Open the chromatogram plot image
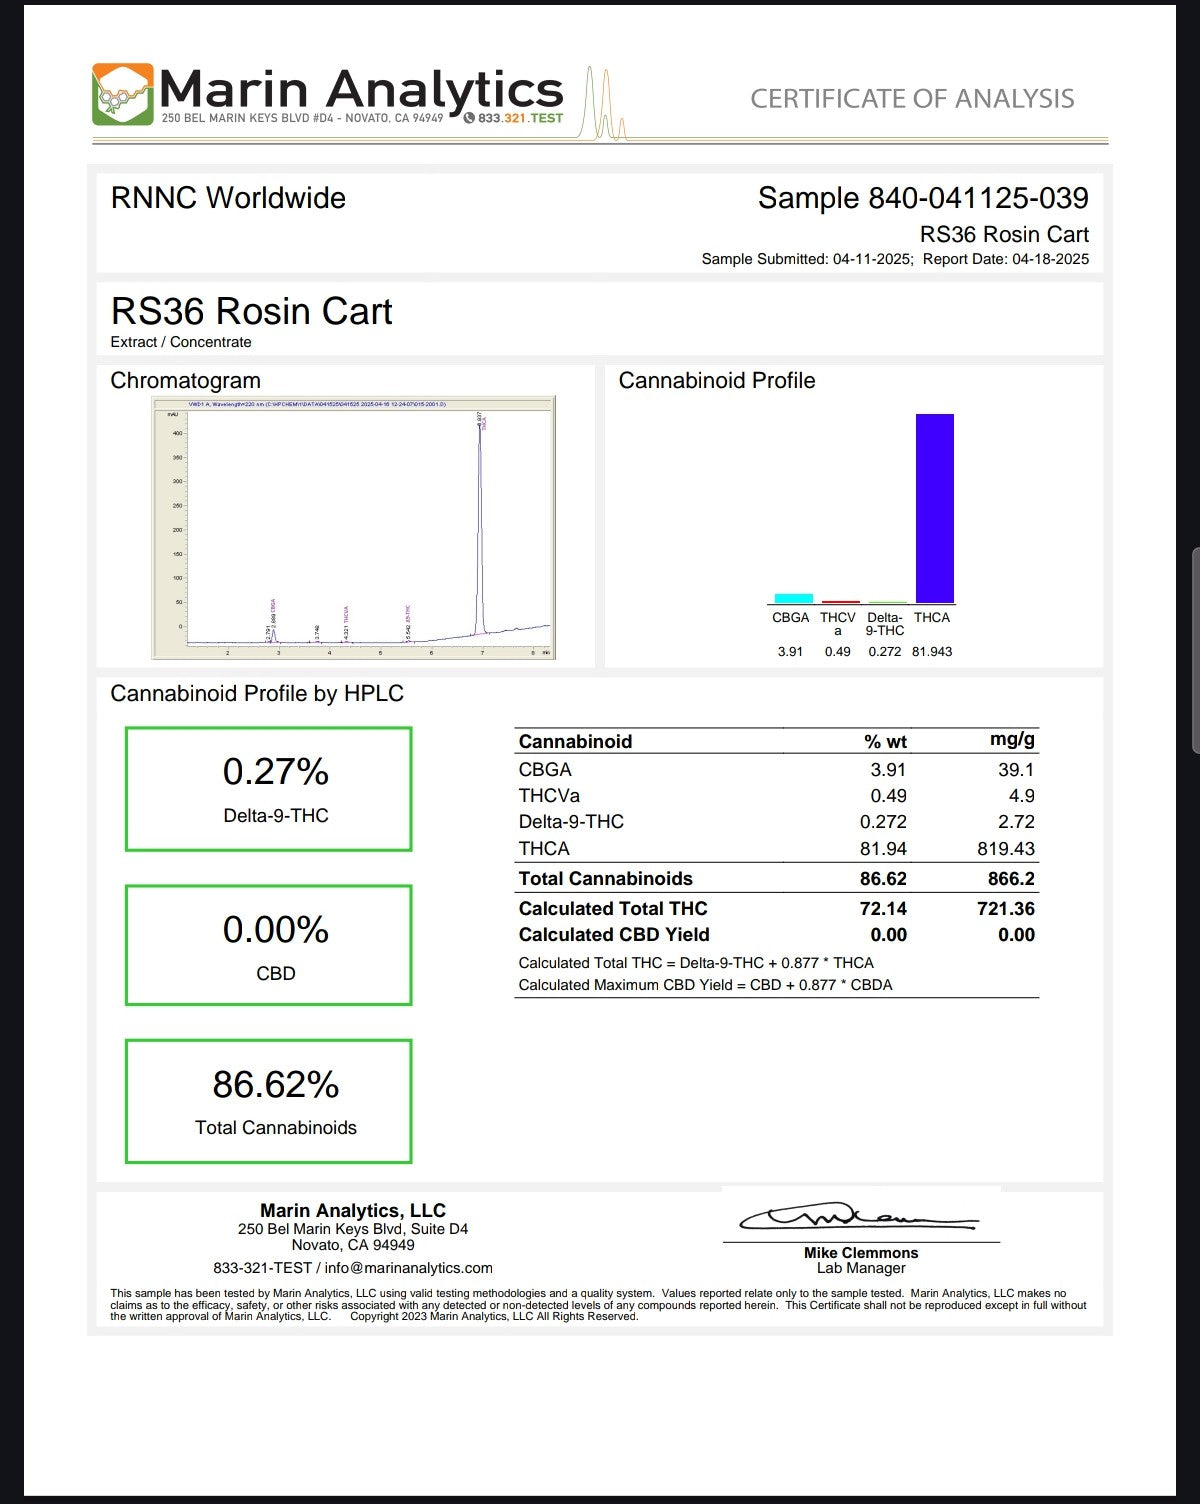 coord(353,527)
